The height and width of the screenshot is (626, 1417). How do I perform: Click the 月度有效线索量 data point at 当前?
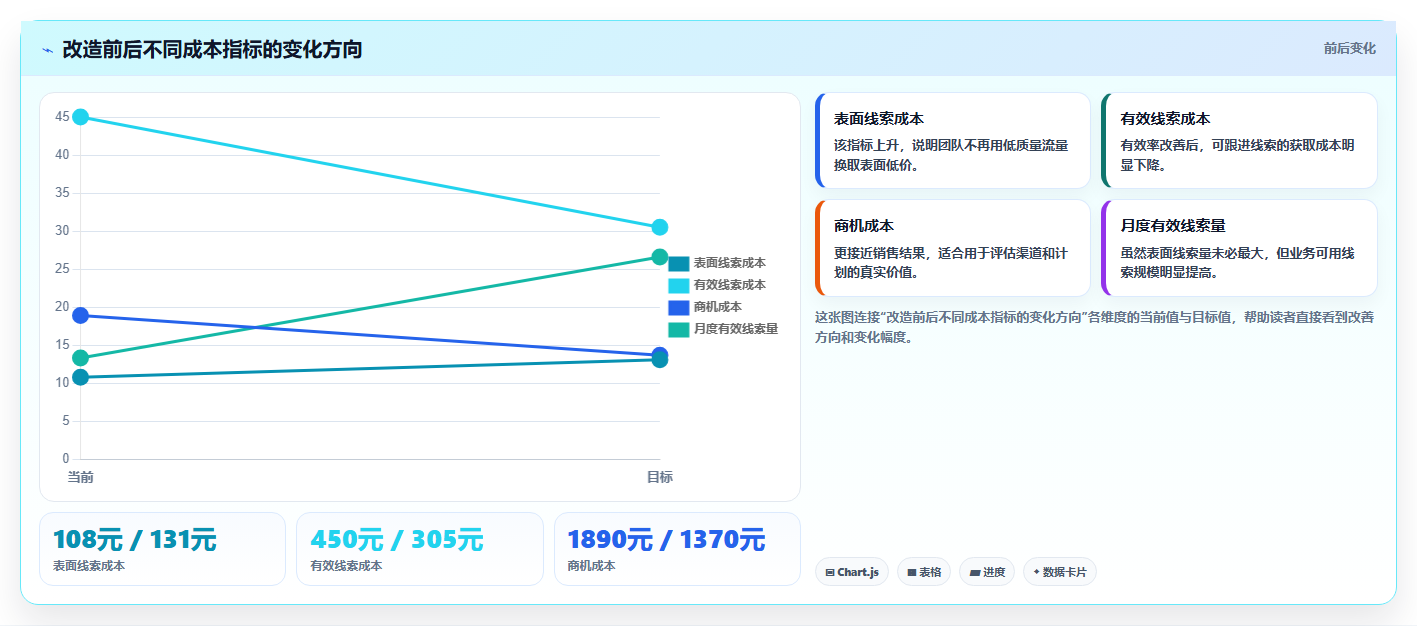81,358
